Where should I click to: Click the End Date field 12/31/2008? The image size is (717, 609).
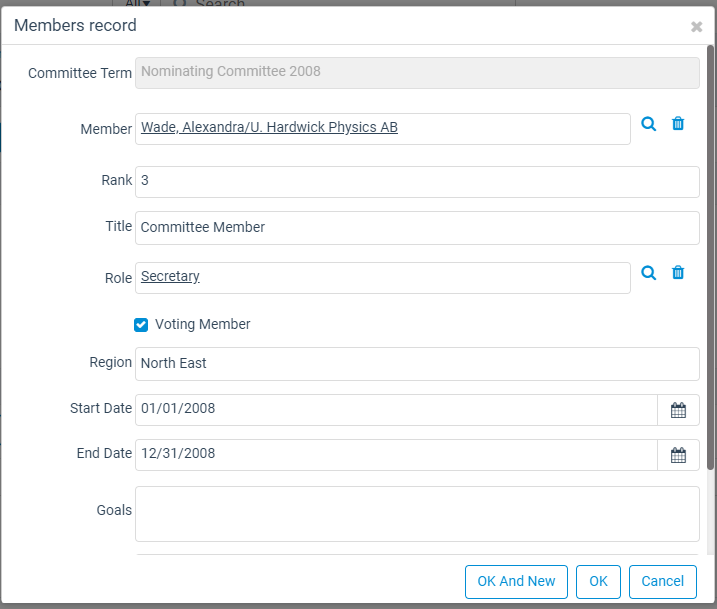396,455
